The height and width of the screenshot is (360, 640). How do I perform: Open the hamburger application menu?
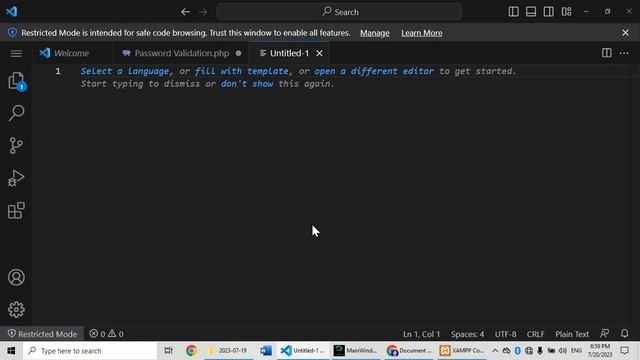(x=16, y=53)
